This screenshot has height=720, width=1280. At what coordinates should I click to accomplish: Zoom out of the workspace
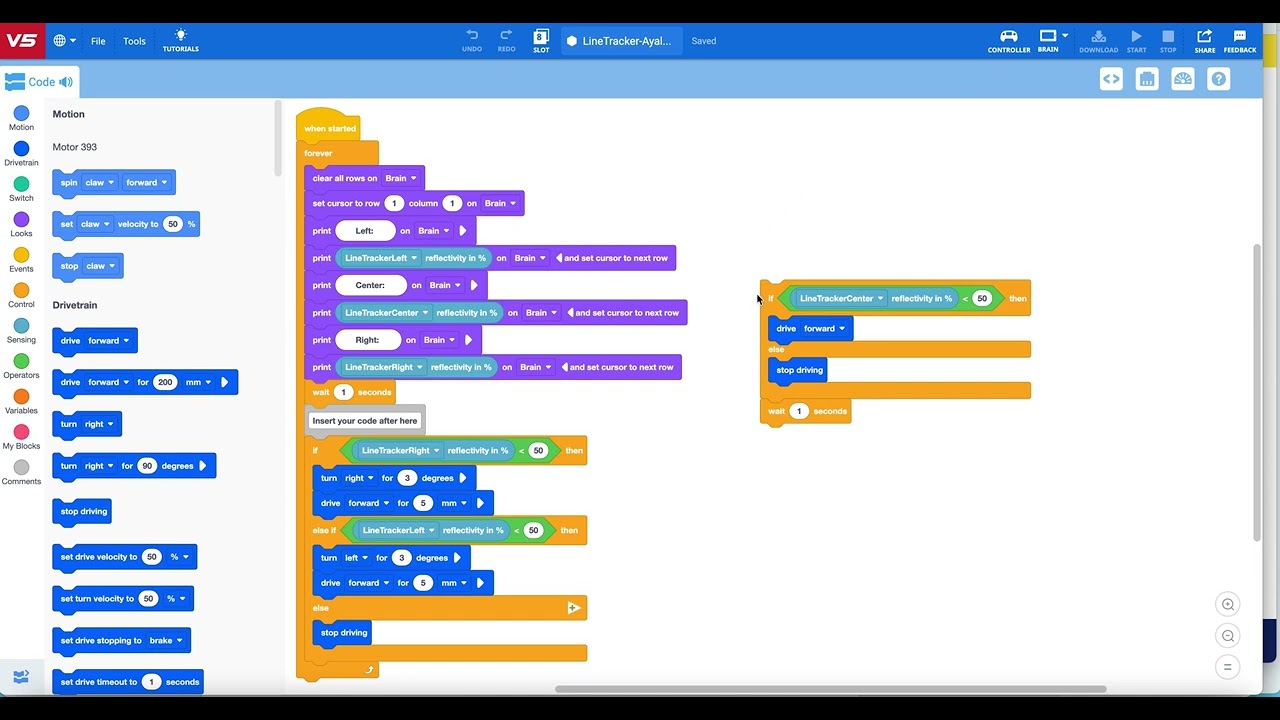coord(1228,636)
